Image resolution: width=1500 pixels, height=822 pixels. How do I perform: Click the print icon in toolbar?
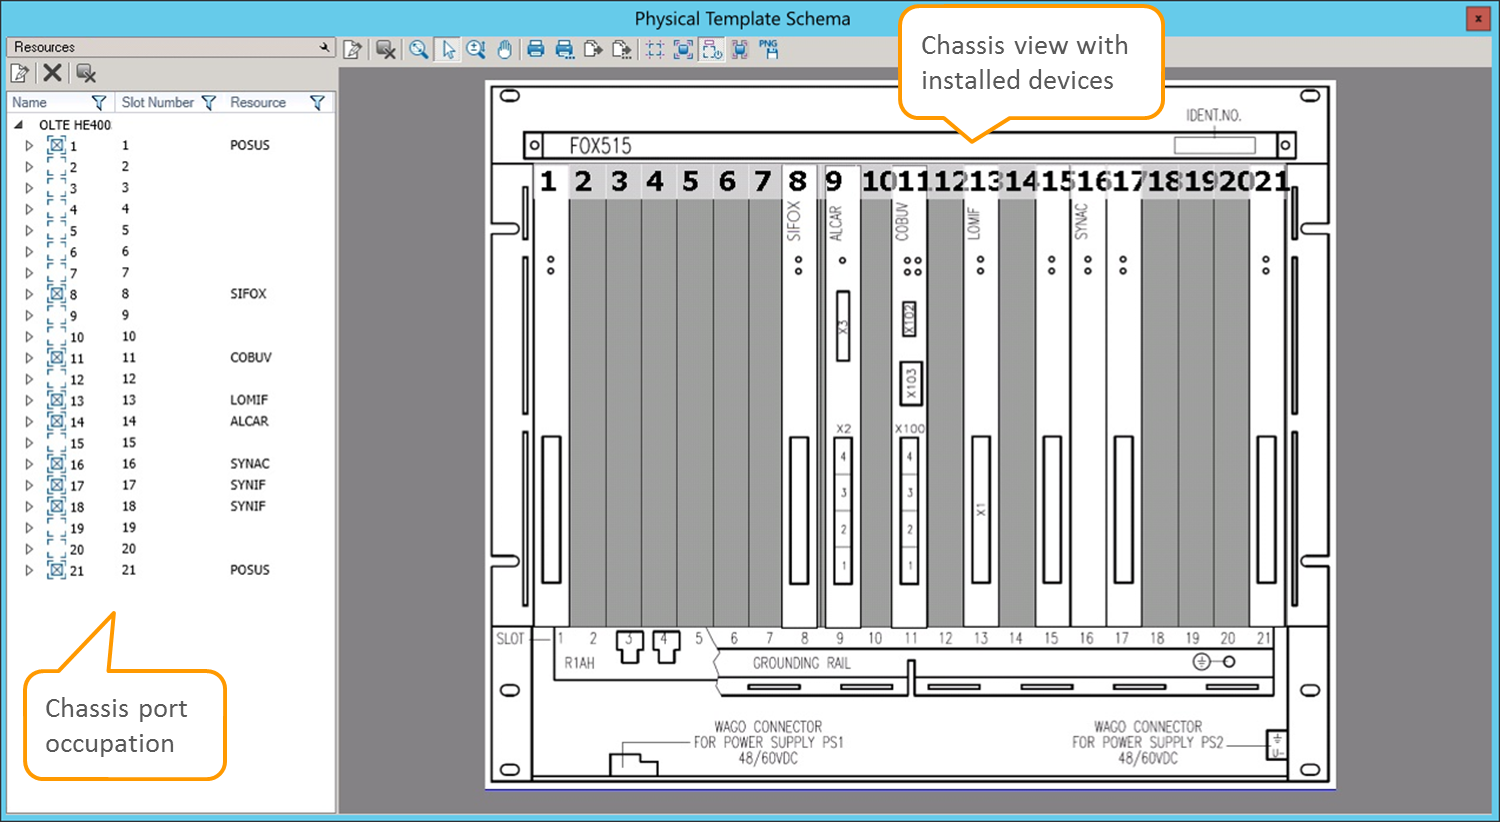536,49
